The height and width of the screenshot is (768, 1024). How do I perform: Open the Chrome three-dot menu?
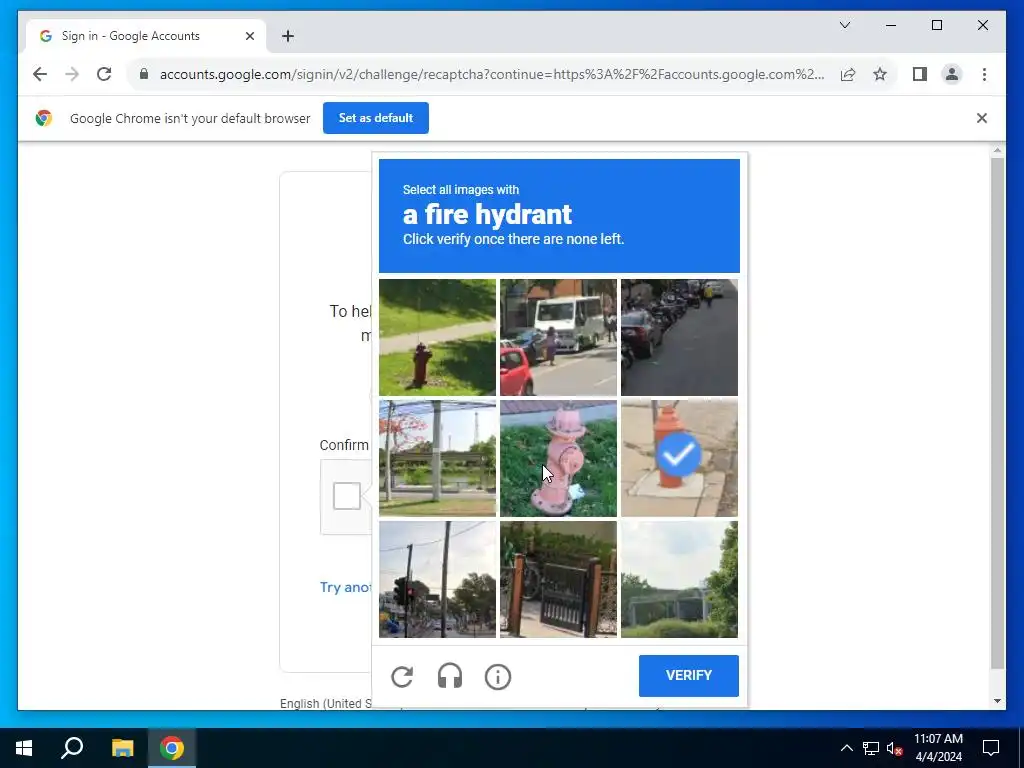[x=984, y=74]
